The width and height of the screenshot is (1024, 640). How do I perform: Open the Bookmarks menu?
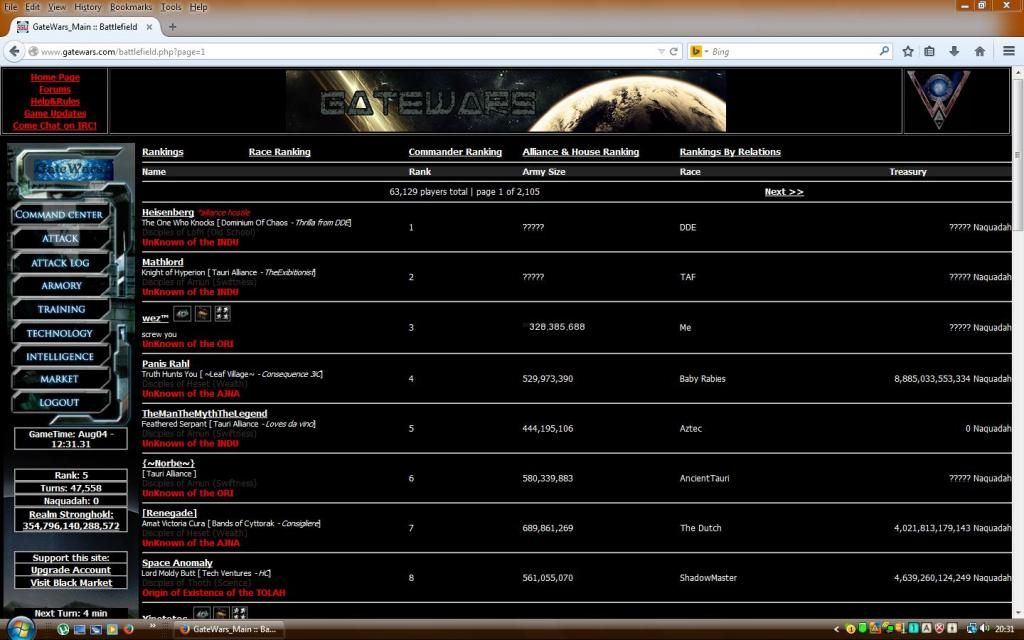coord(131,7)
